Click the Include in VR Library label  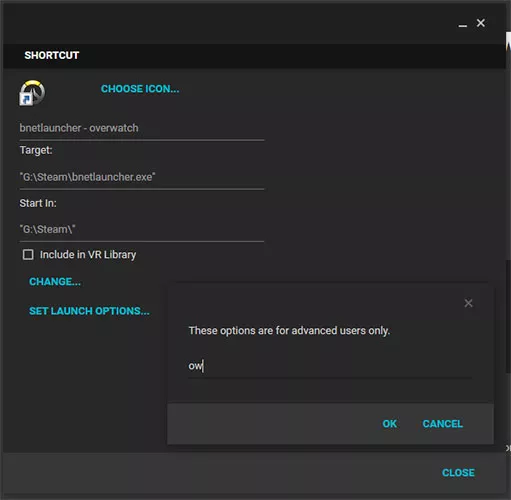click(x=88, y=255)
